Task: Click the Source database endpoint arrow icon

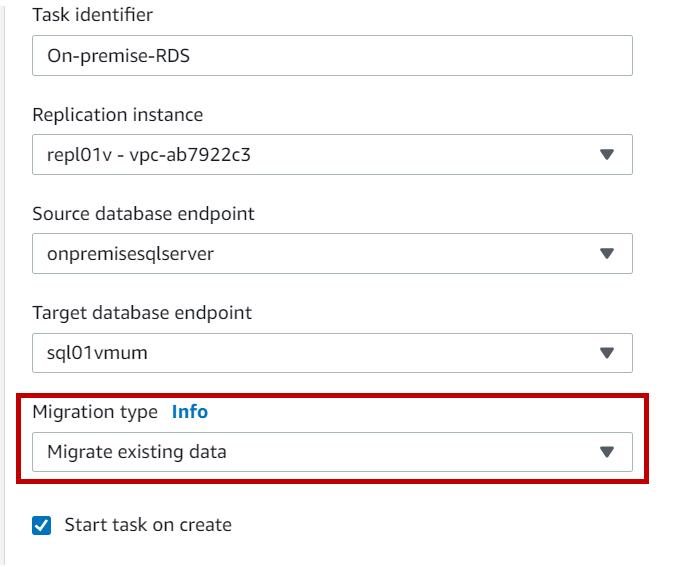Action: point(606,254)
